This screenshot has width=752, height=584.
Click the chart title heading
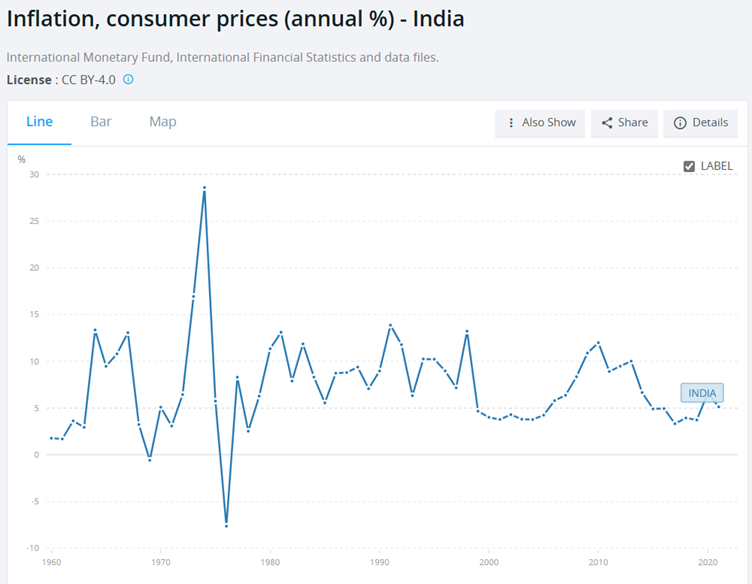tap(235, 19)
